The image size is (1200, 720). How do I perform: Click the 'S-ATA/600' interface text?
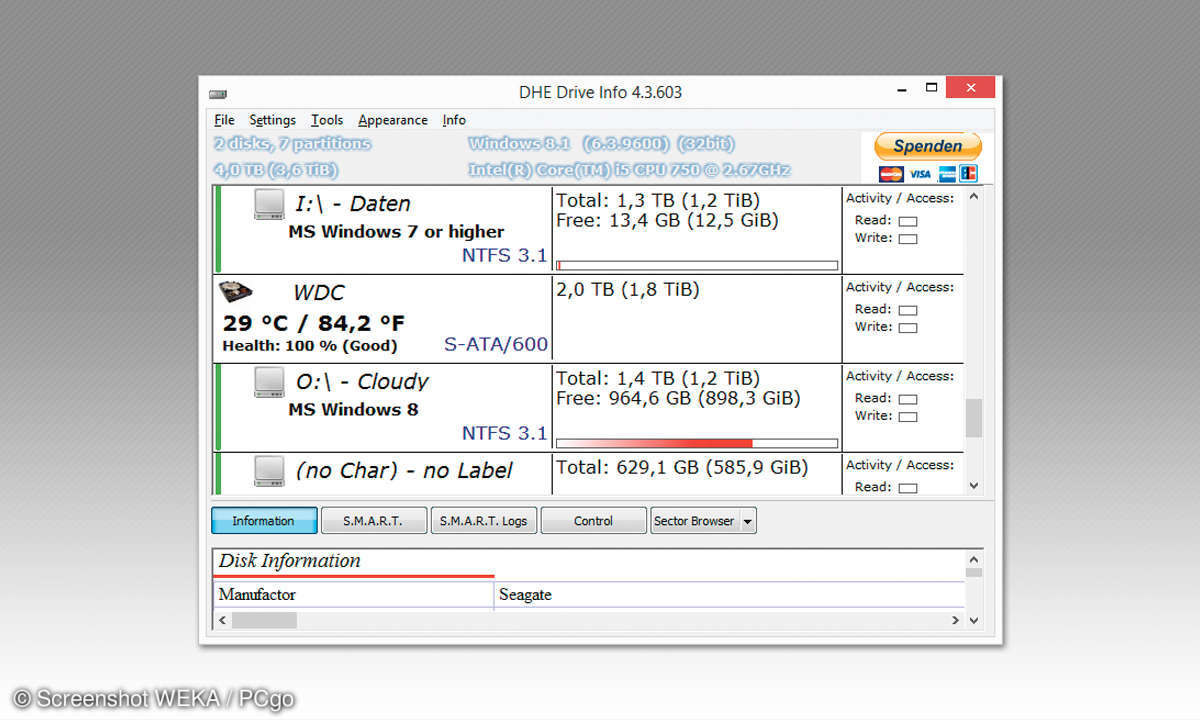tap(496, 345)
